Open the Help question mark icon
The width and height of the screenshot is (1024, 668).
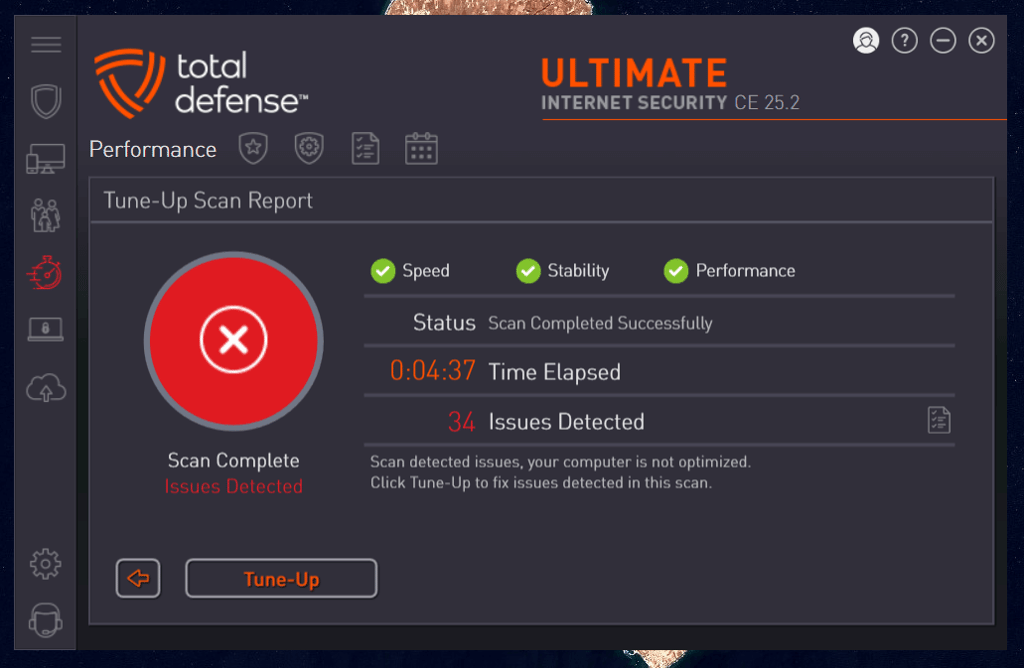pyautogui.click(x=904, y=40)
